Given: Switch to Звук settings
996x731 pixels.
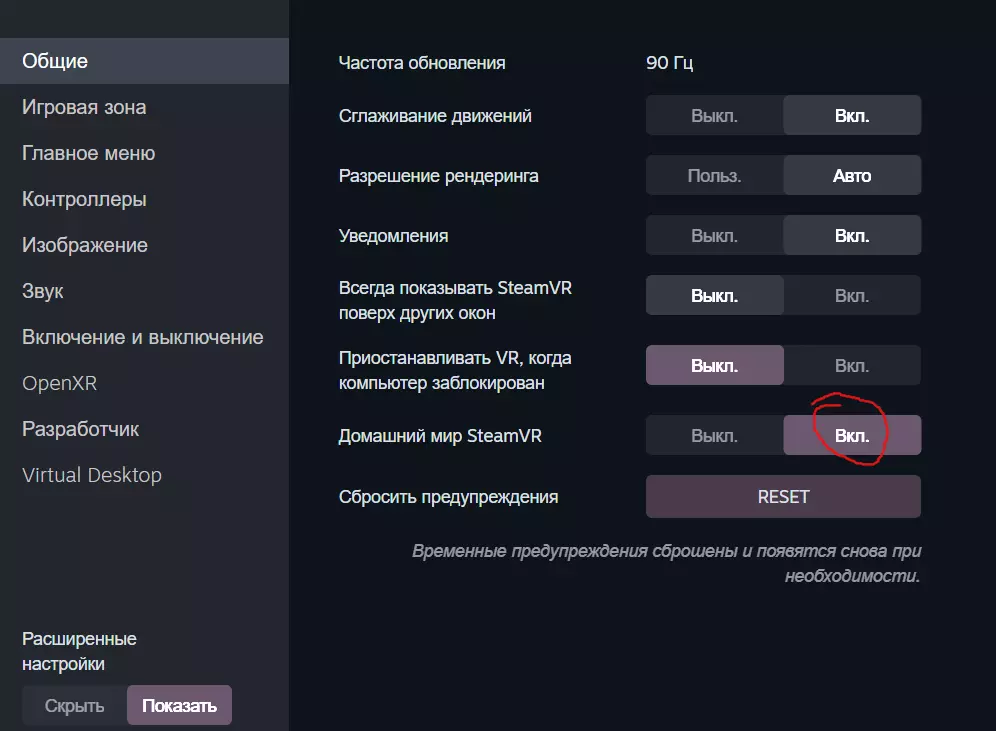Looking at the screenshot, I should pyautogui.click(x=43, y=291).
